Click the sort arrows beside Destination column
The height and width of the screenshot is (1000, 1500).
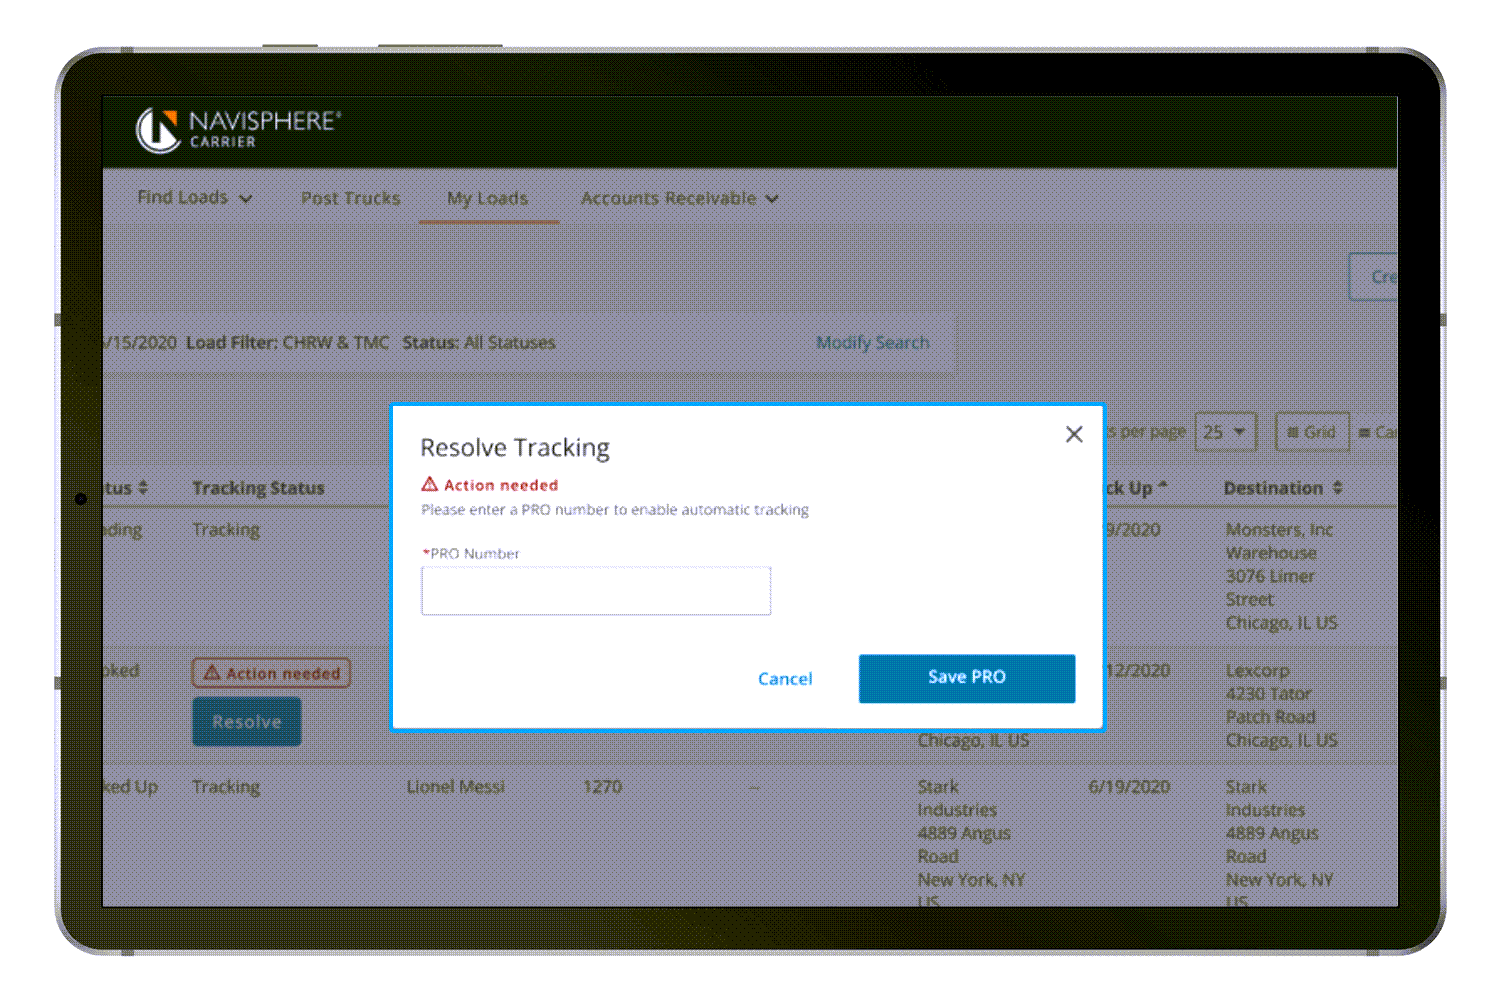1338,488
